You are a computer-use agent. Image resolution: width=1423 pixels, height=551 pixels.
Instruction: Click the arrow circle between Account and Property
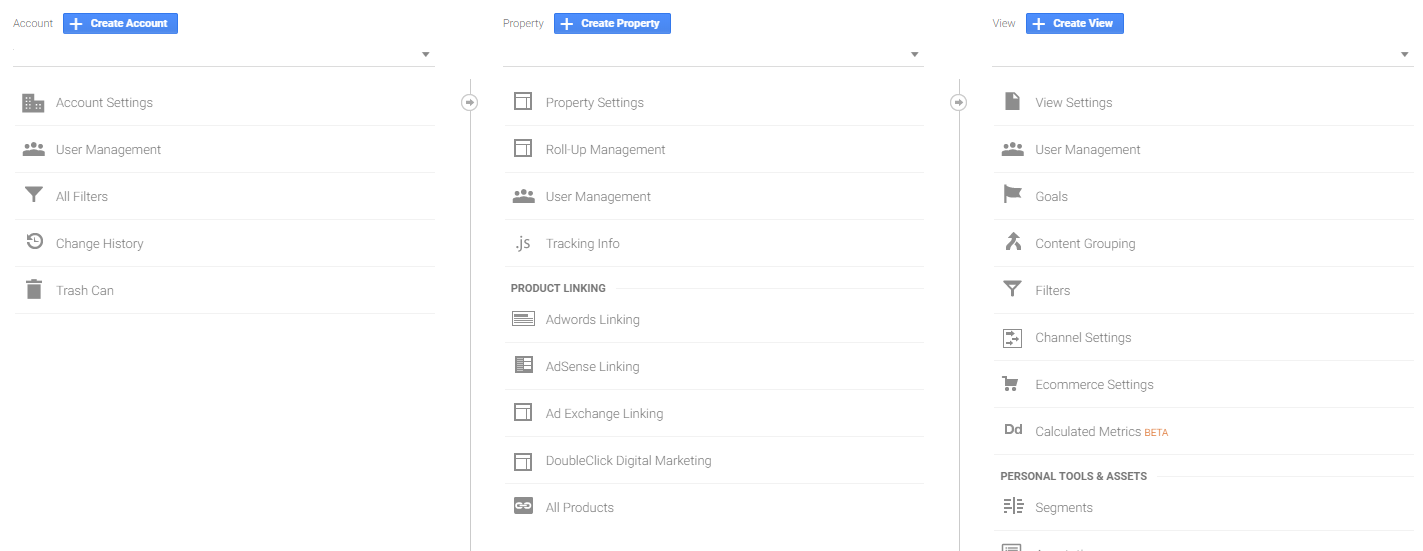tap(470, 102)
